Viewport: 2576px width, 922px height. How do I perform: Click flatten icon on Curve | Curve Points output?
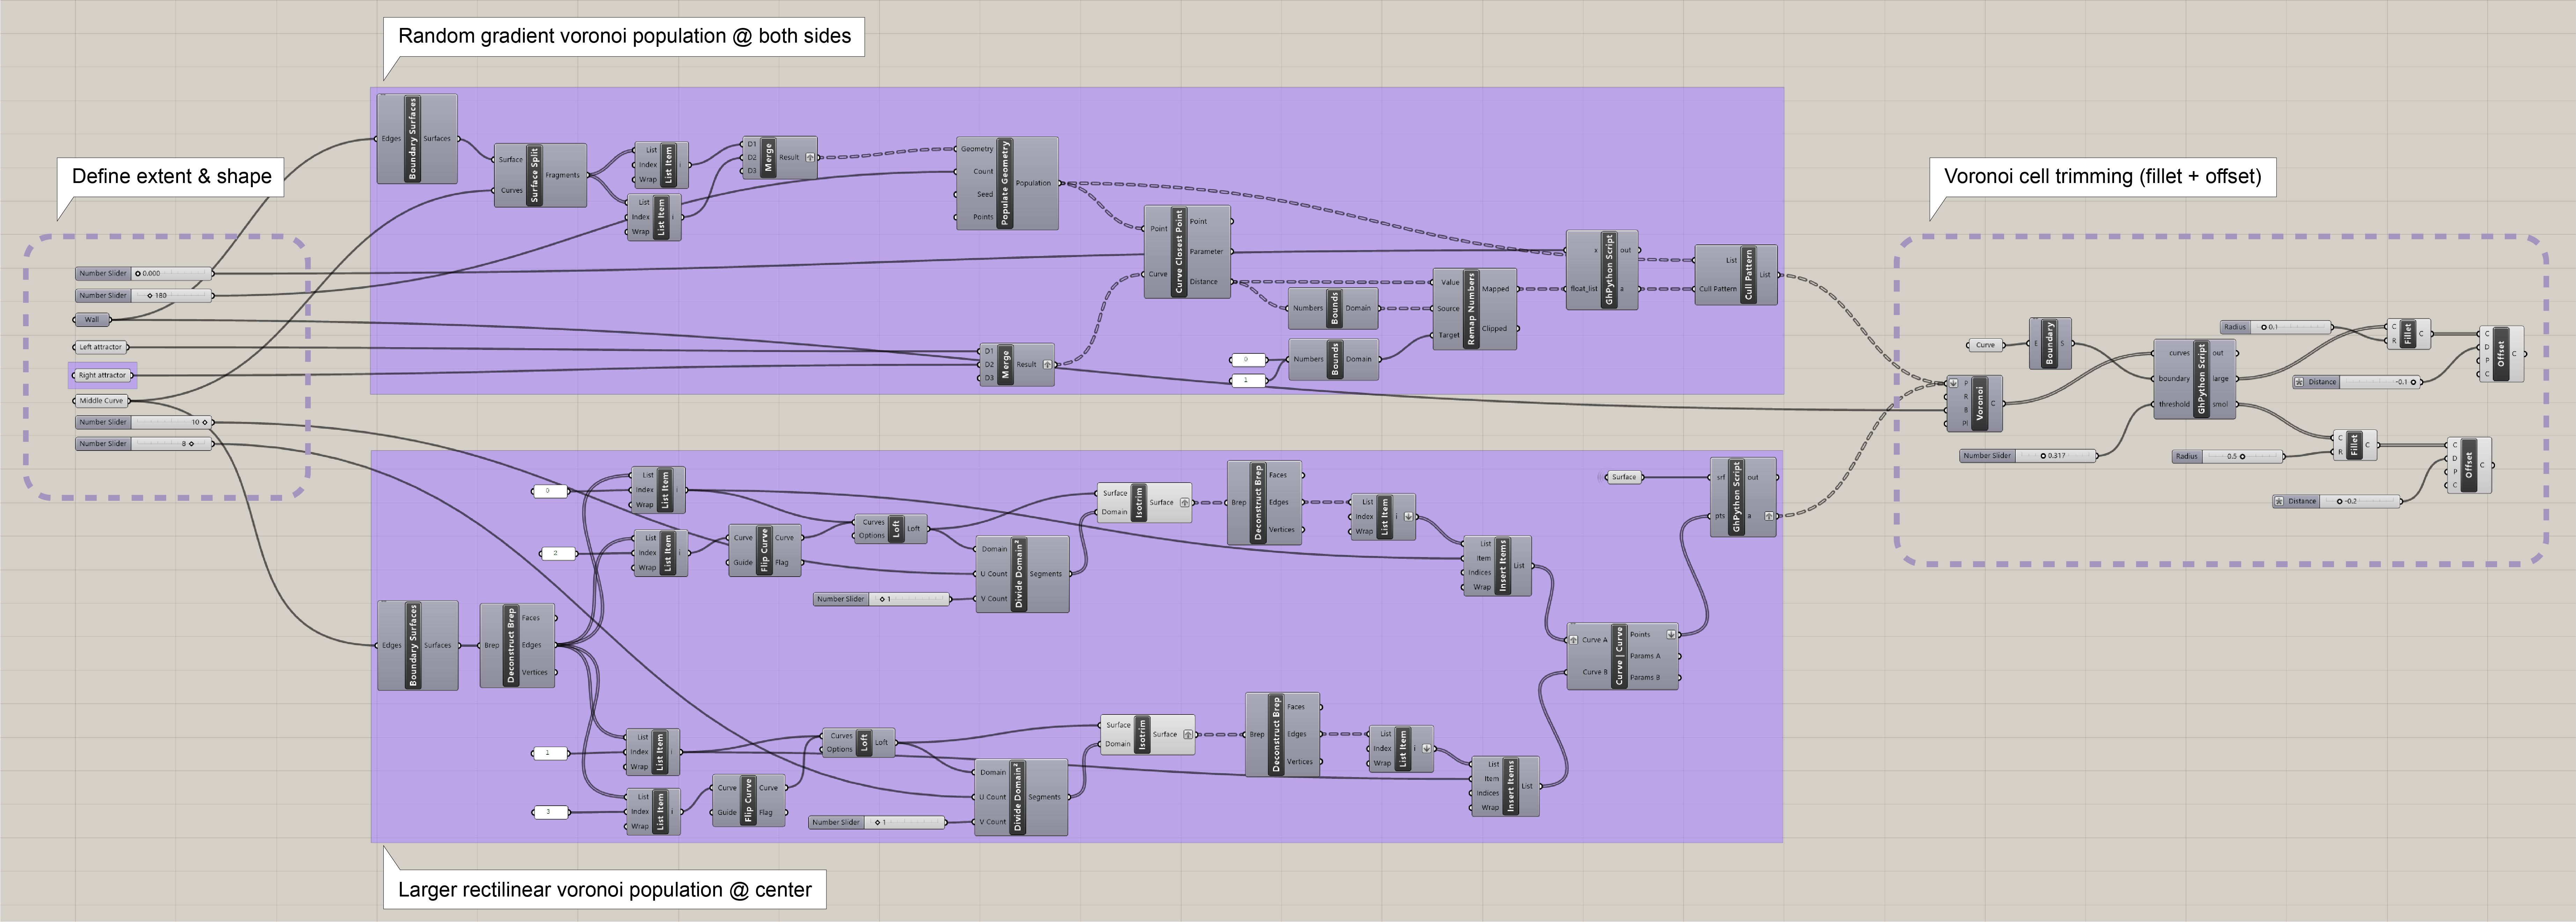[x=1671, y=634]
